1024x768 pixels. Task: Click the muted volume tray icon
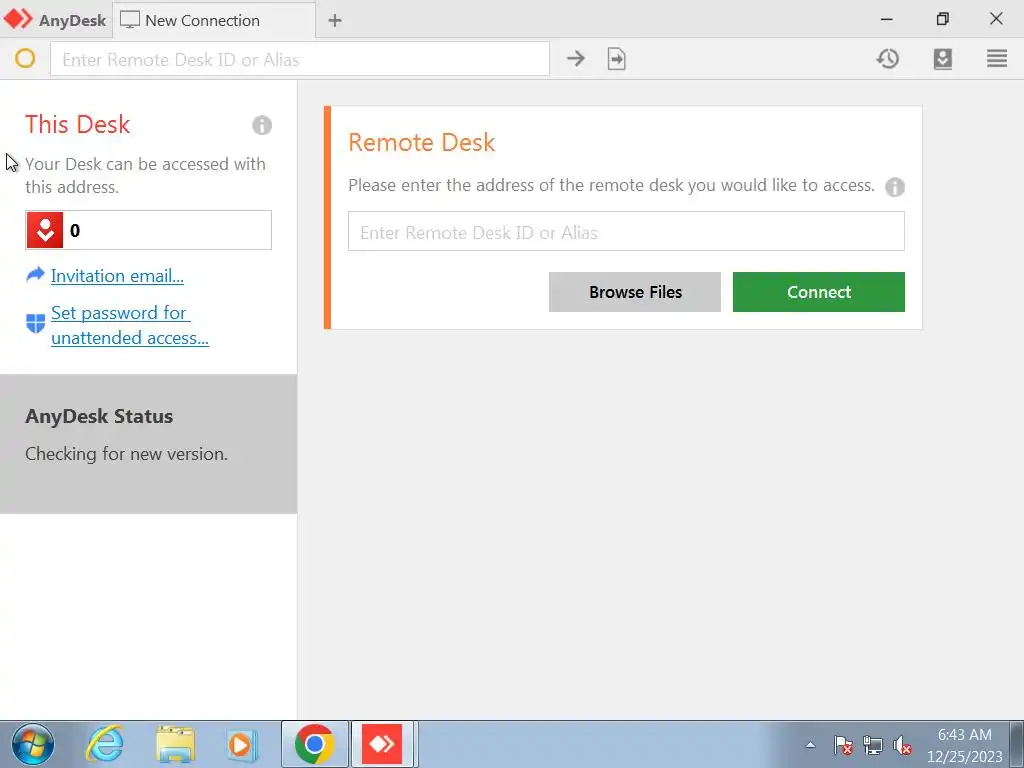[902, 744]
